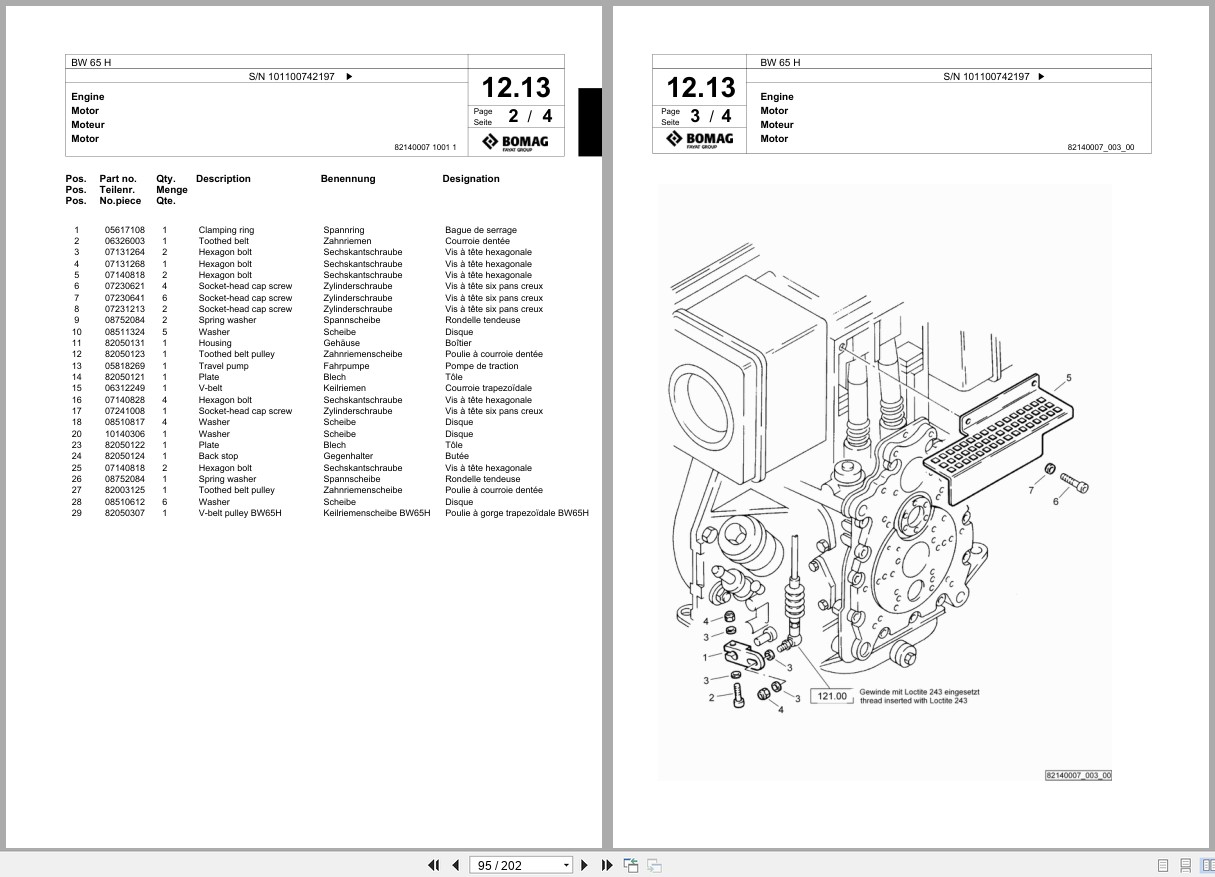Click the BOMAG logo on the right page
This screenshot has height=877, width=1215.
point(700,139)
